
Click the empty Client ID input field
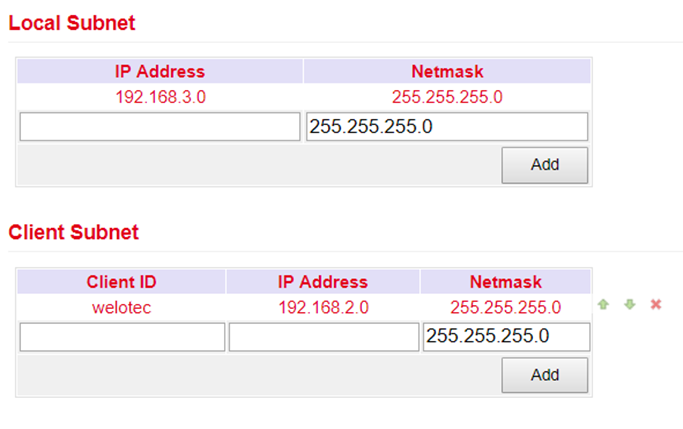click(122, 337)
